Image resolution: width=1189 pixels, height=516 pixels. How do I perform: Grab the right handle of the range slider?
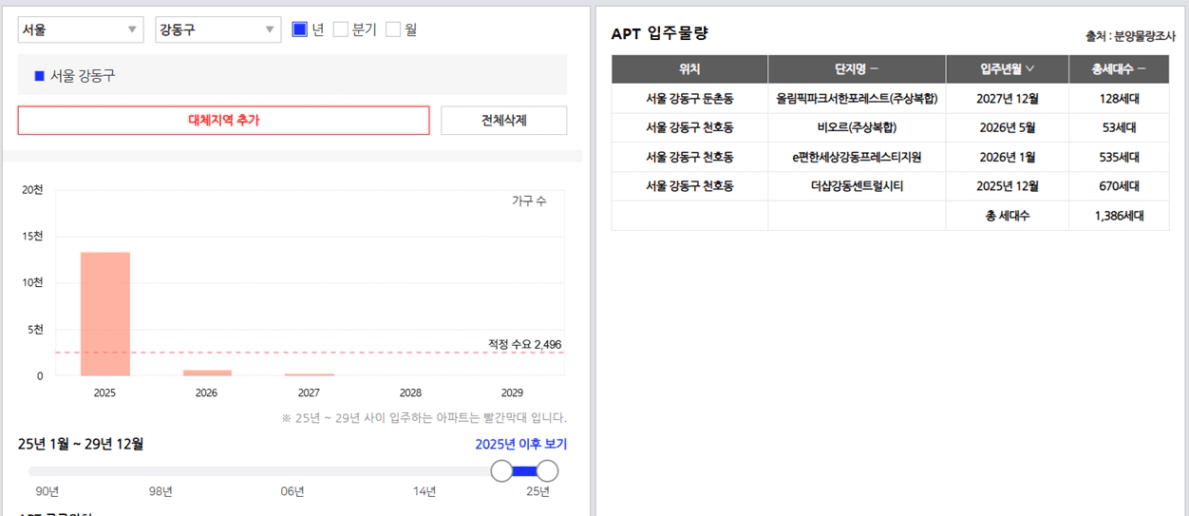coord(547,471)
